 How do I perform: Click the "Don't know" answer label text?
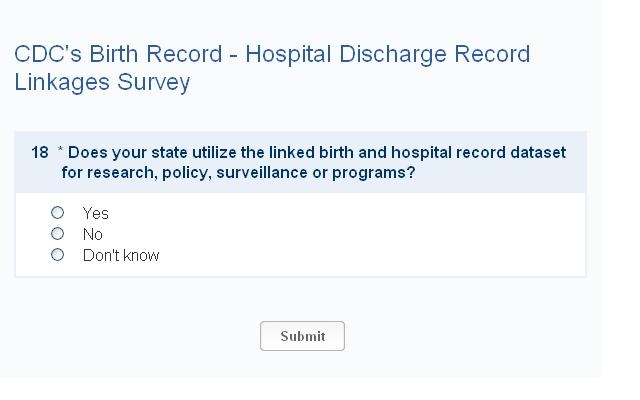121,255
